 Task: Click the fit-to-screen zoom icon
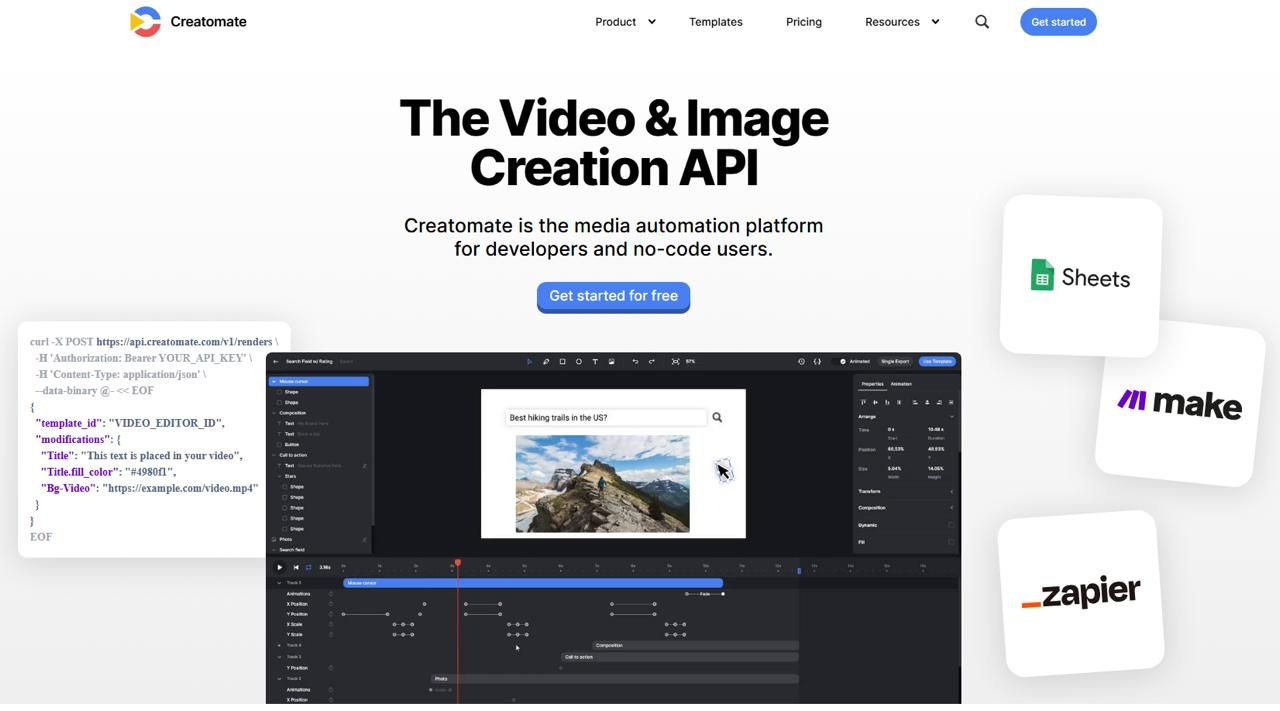coord(675,361)
